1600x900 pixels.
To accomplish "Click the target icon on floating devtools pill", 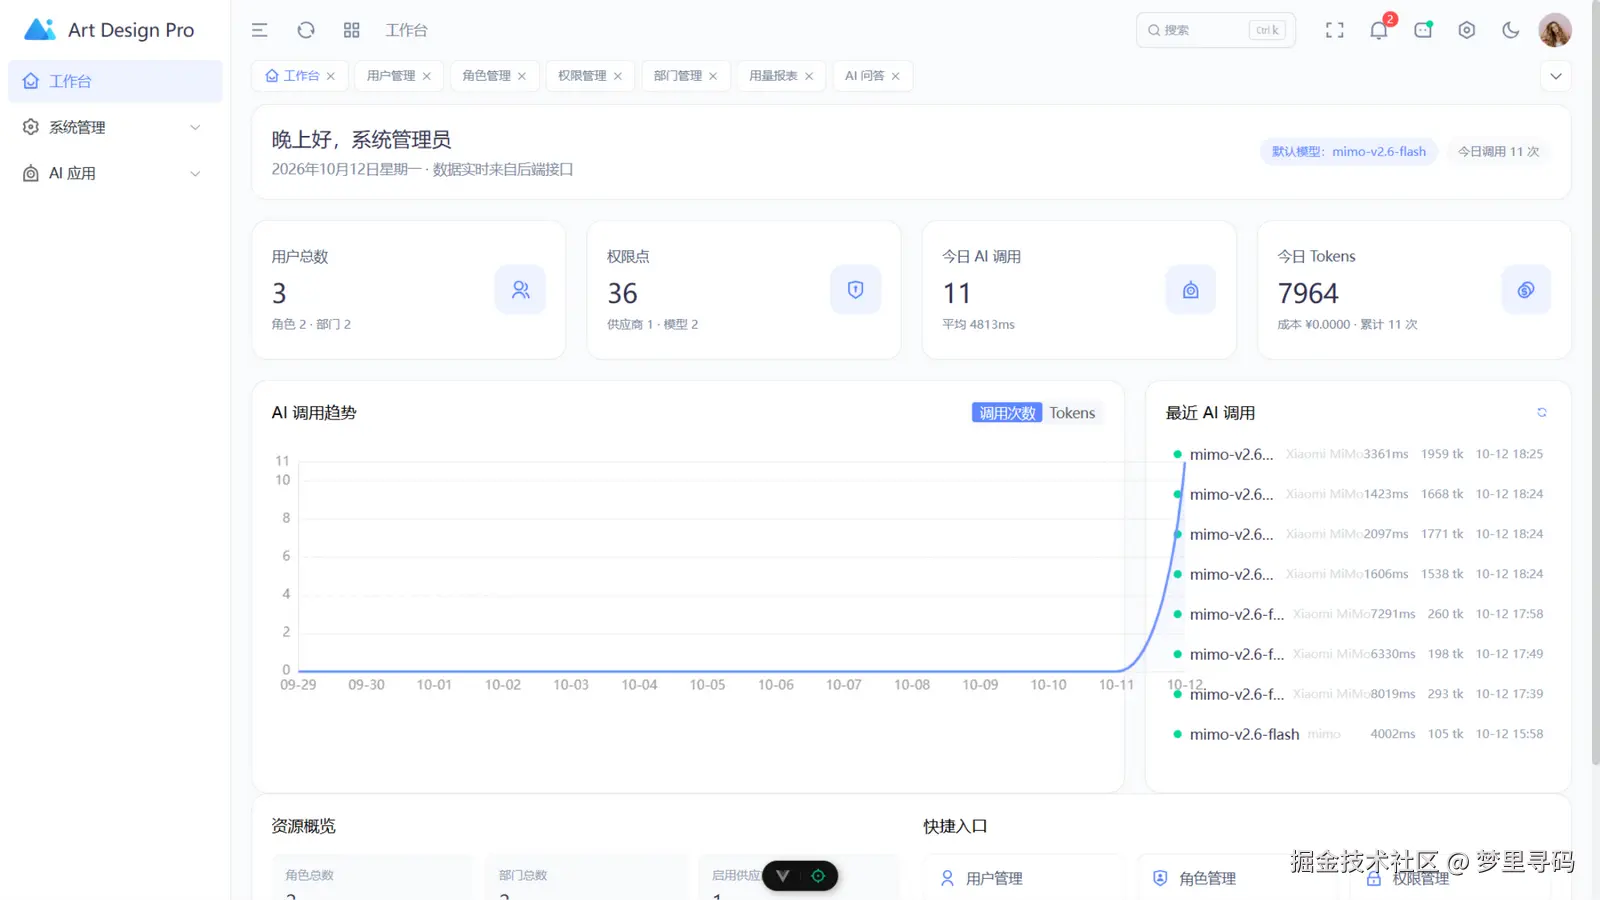I will click(818, 876).
